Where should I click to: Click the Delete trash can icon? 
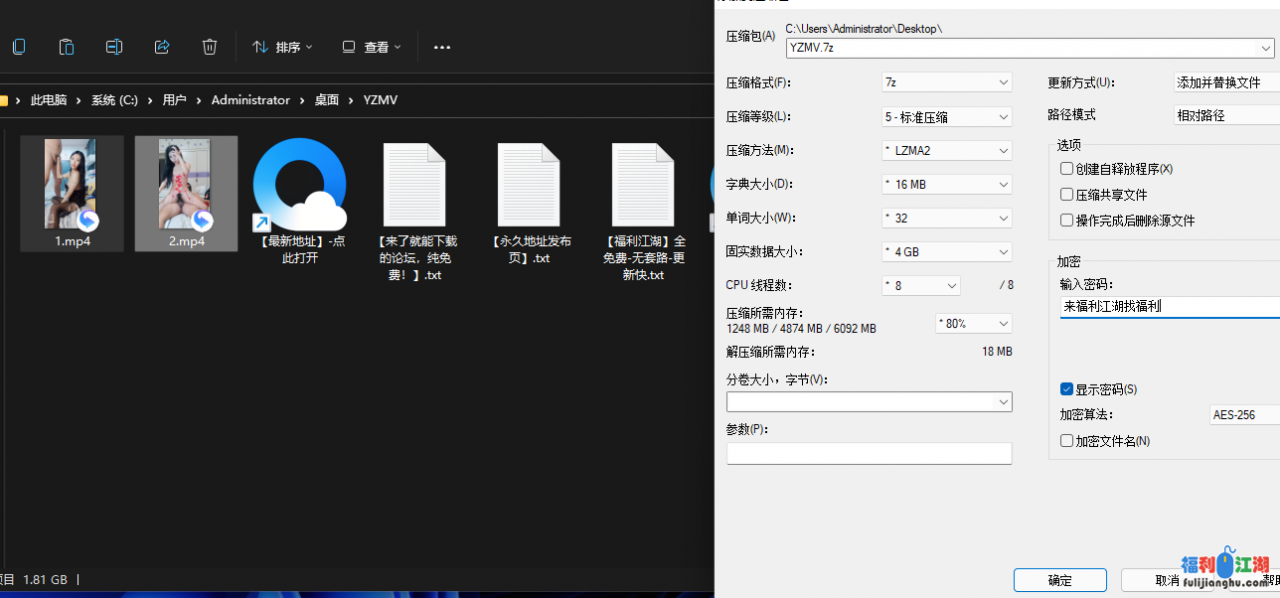click(209, 47)
